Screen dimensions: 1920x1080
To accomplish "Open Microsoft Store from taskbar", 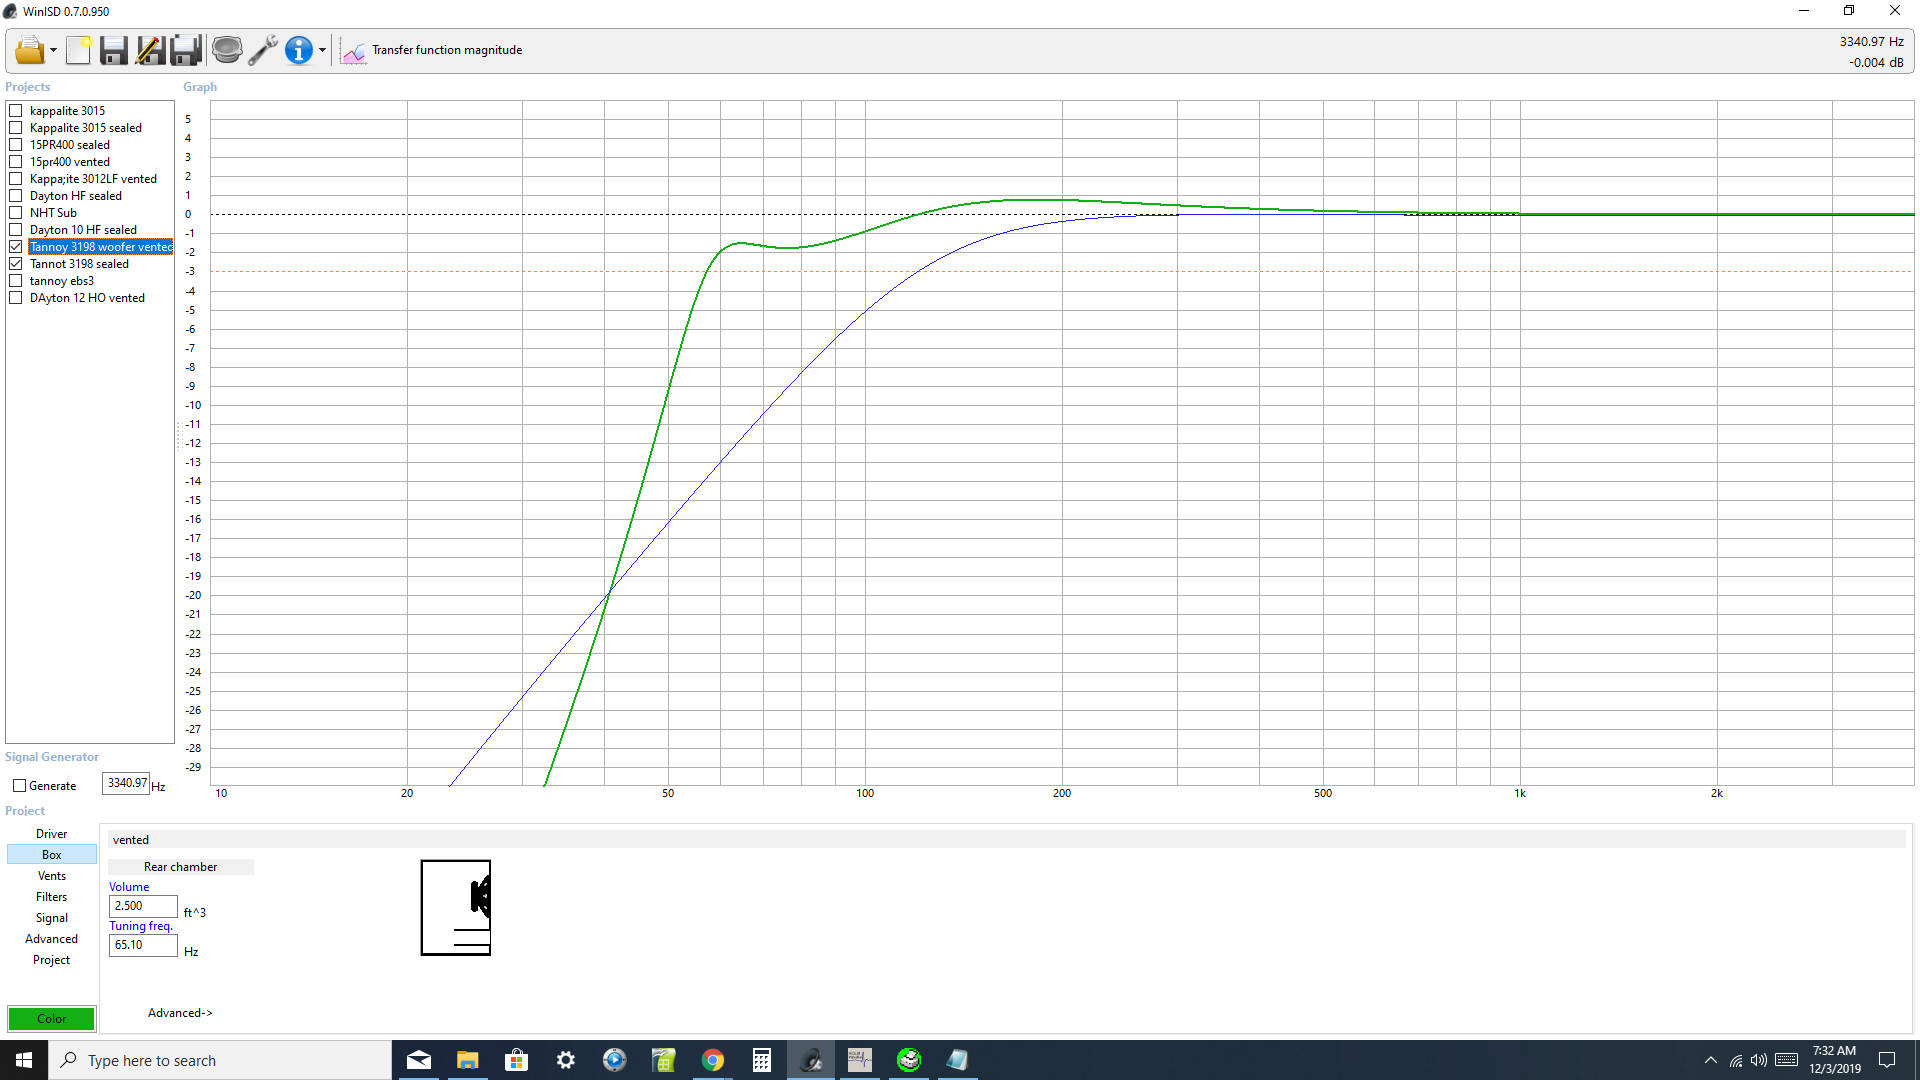I will (x=517, y=1060).
